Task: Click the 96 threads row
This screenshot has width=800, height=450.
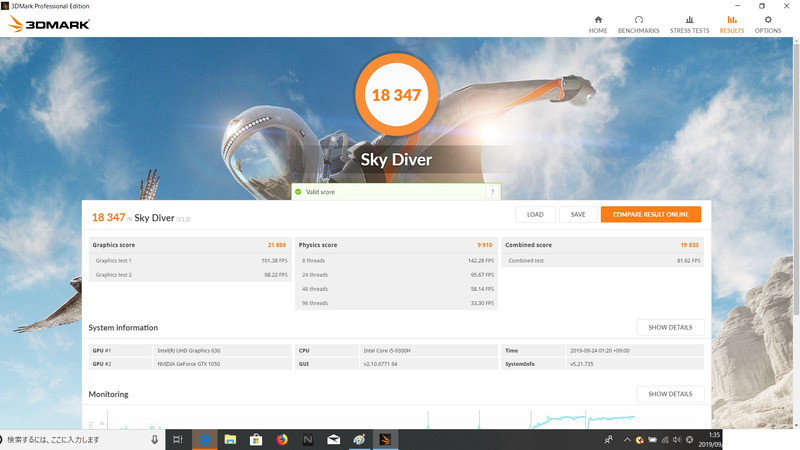Action: (x=396, y=303)
